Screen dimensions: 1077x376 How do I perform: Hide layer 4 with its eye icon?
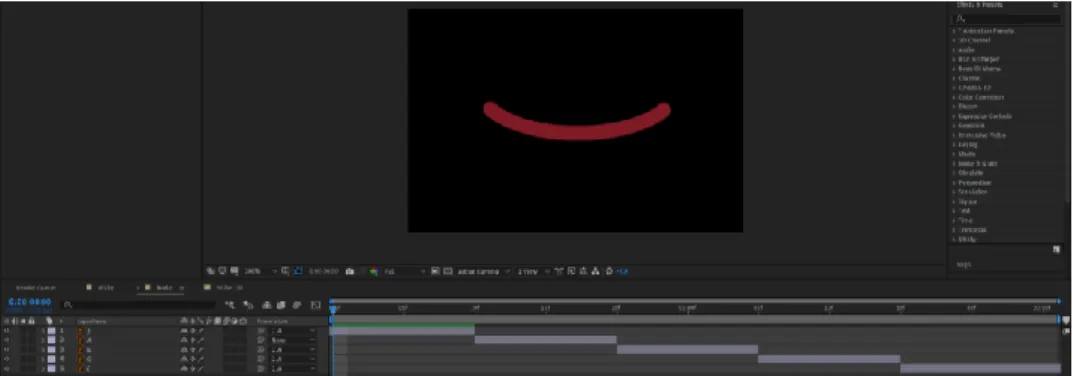(7, 359)
